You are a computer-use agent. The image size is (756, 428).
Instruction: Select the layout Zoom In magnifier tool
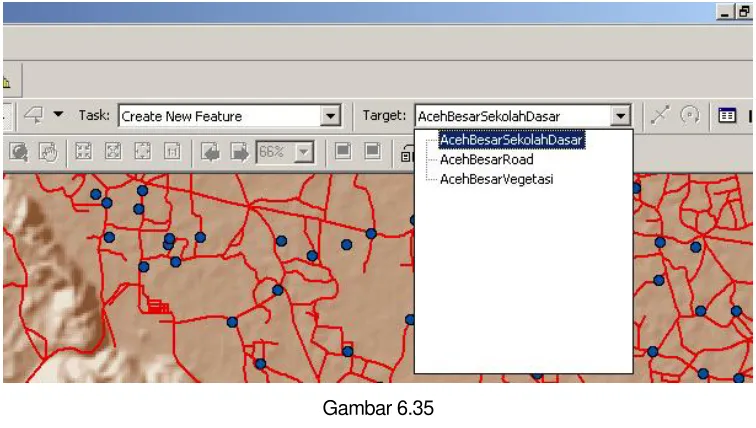click(x=19, y=152)
